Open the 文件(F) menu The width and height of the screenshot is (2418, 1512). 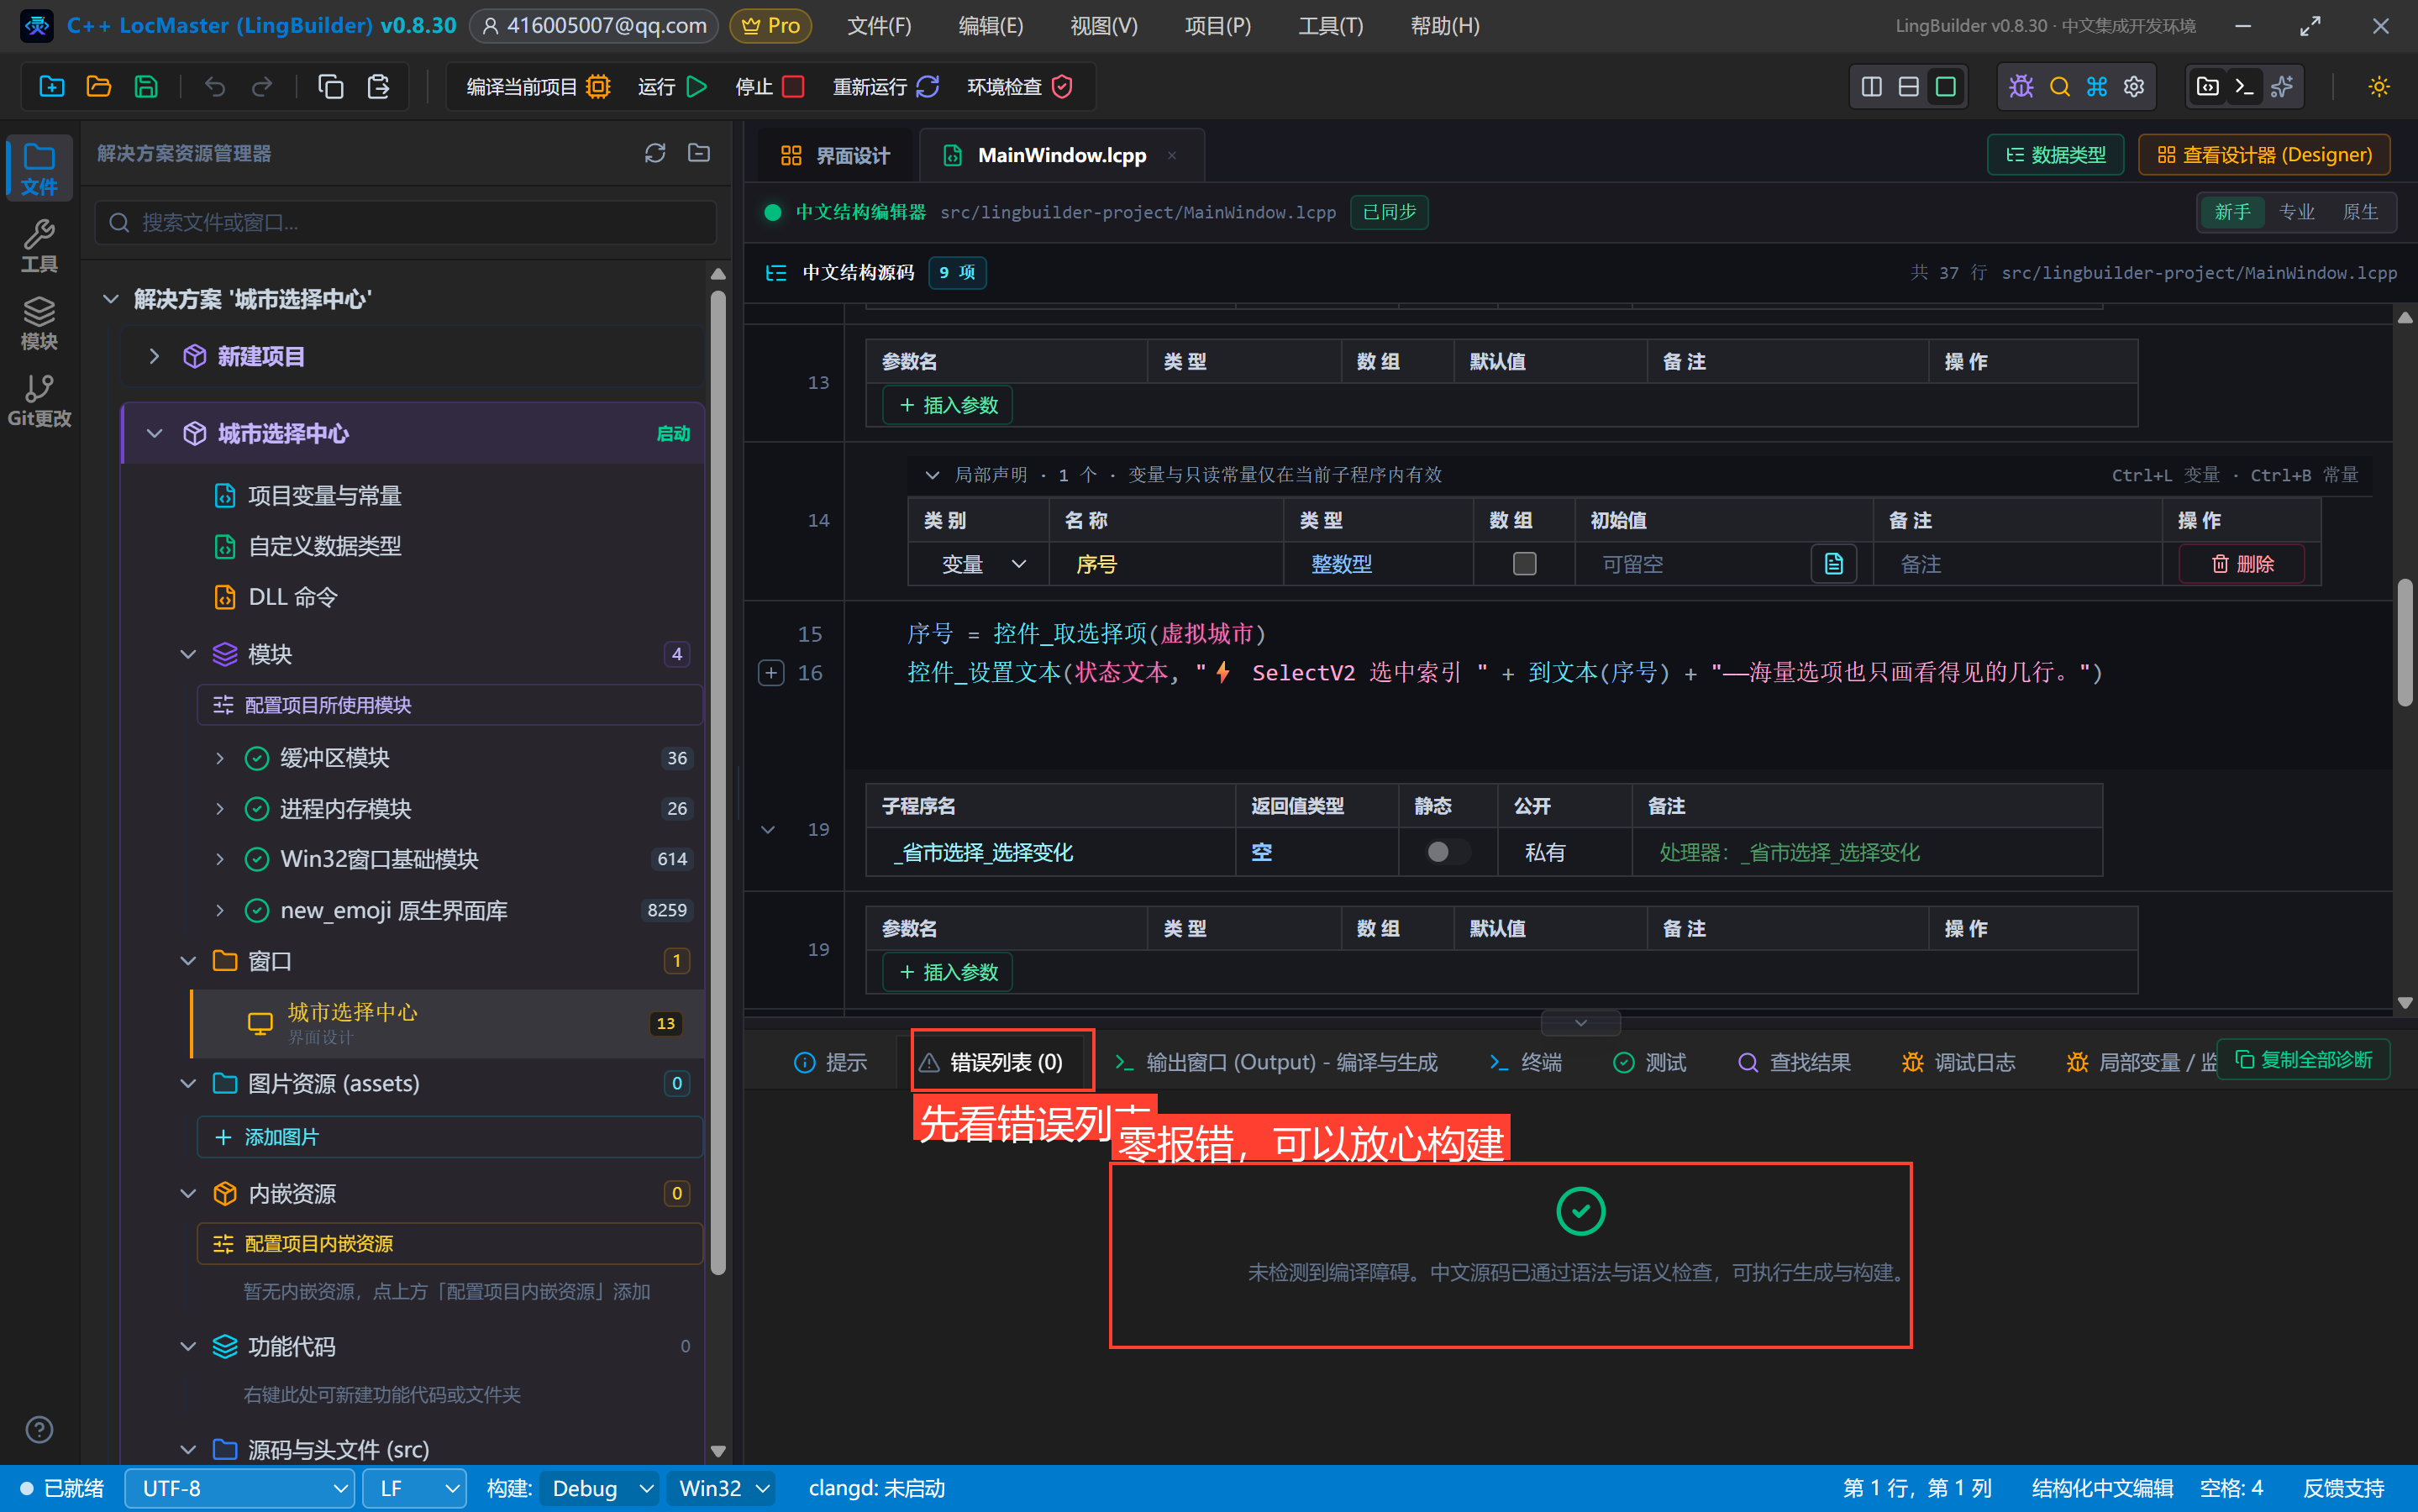coord(879,26)
